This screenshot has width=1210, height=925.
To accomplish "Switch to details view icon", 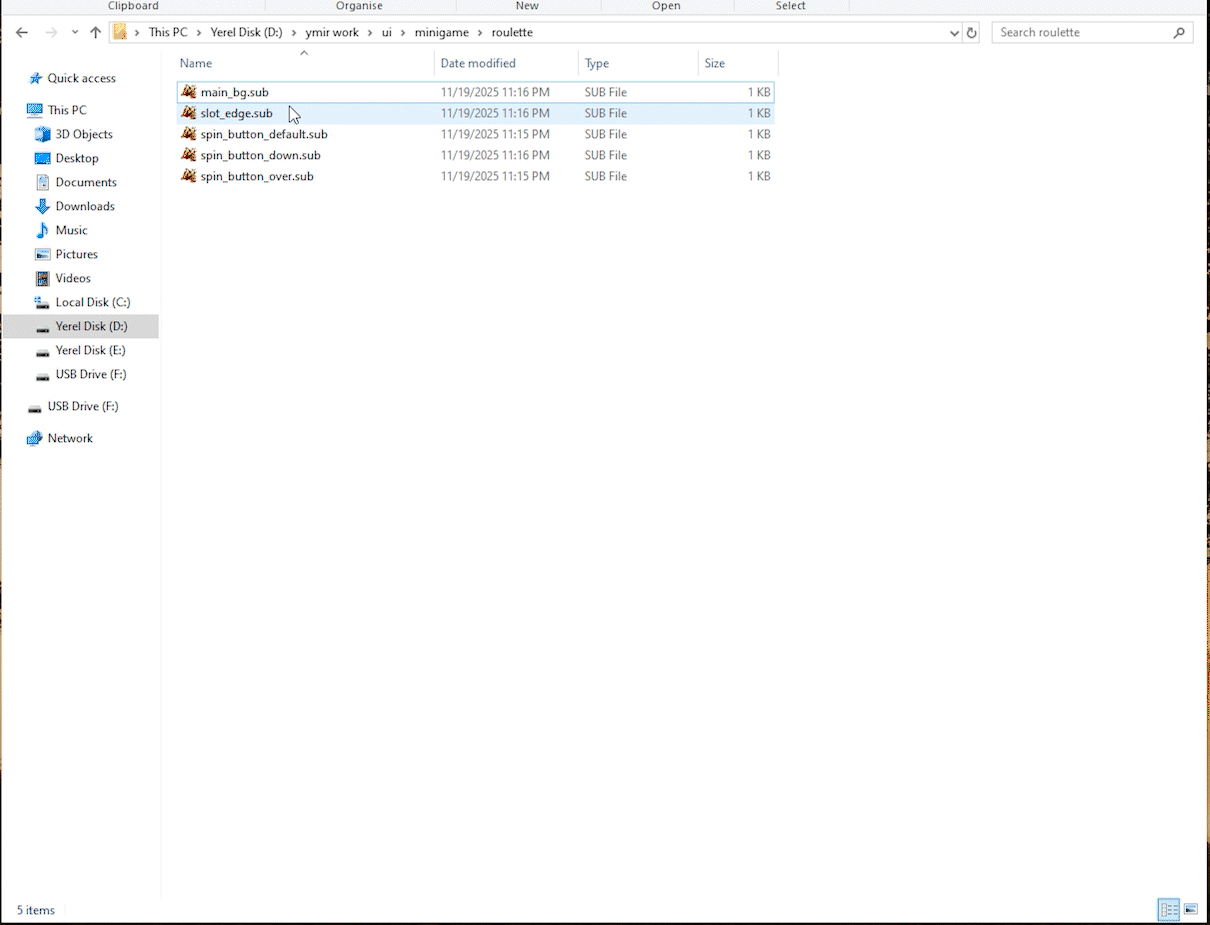I will pyautogui.click(x=1169, y=910).
